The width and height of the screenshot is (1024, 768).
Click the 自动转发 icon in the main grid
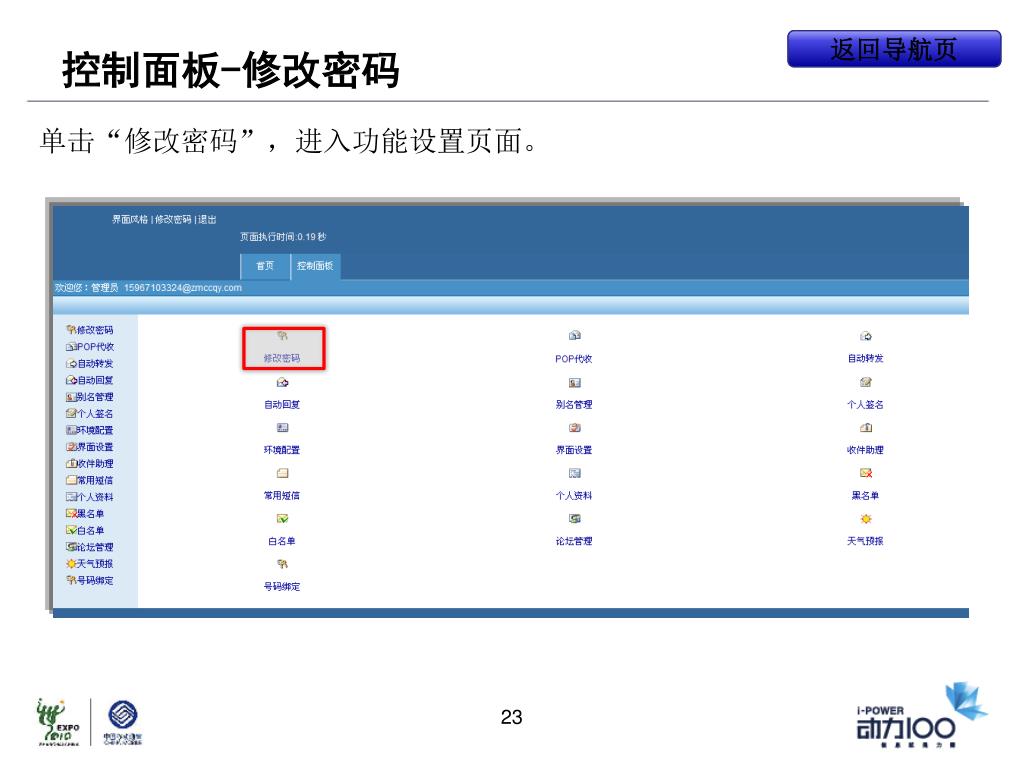tap(865, 337)
